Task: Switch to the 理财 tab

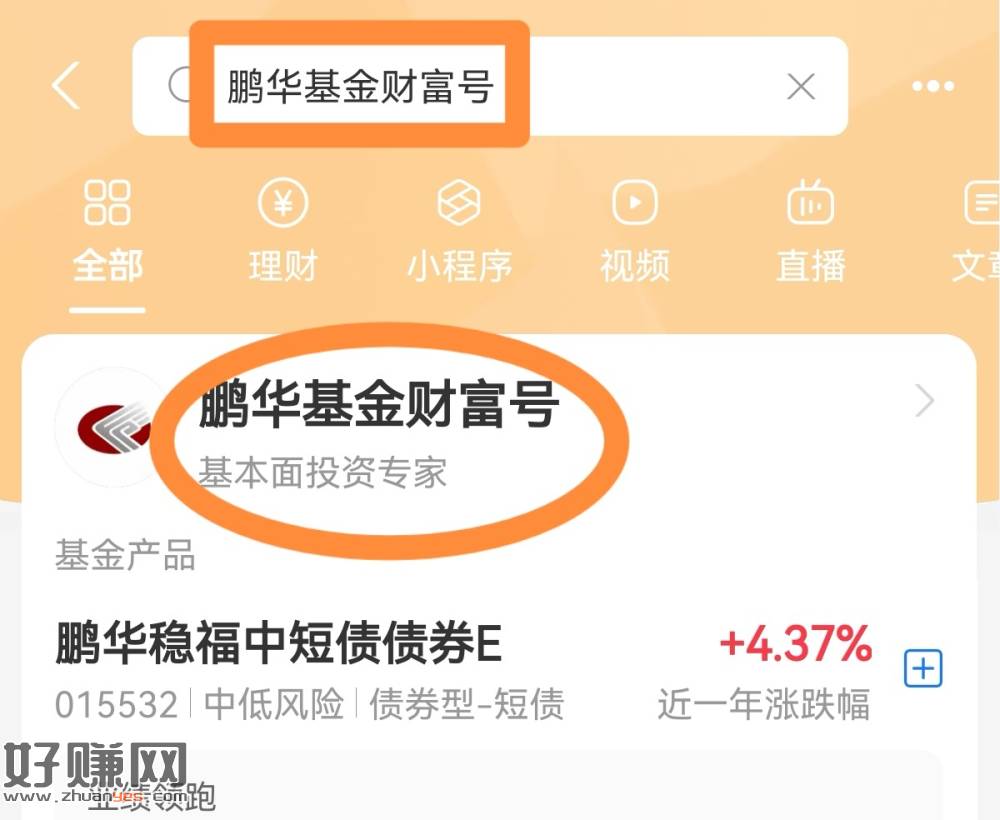Action: click(x=283, y=266)
